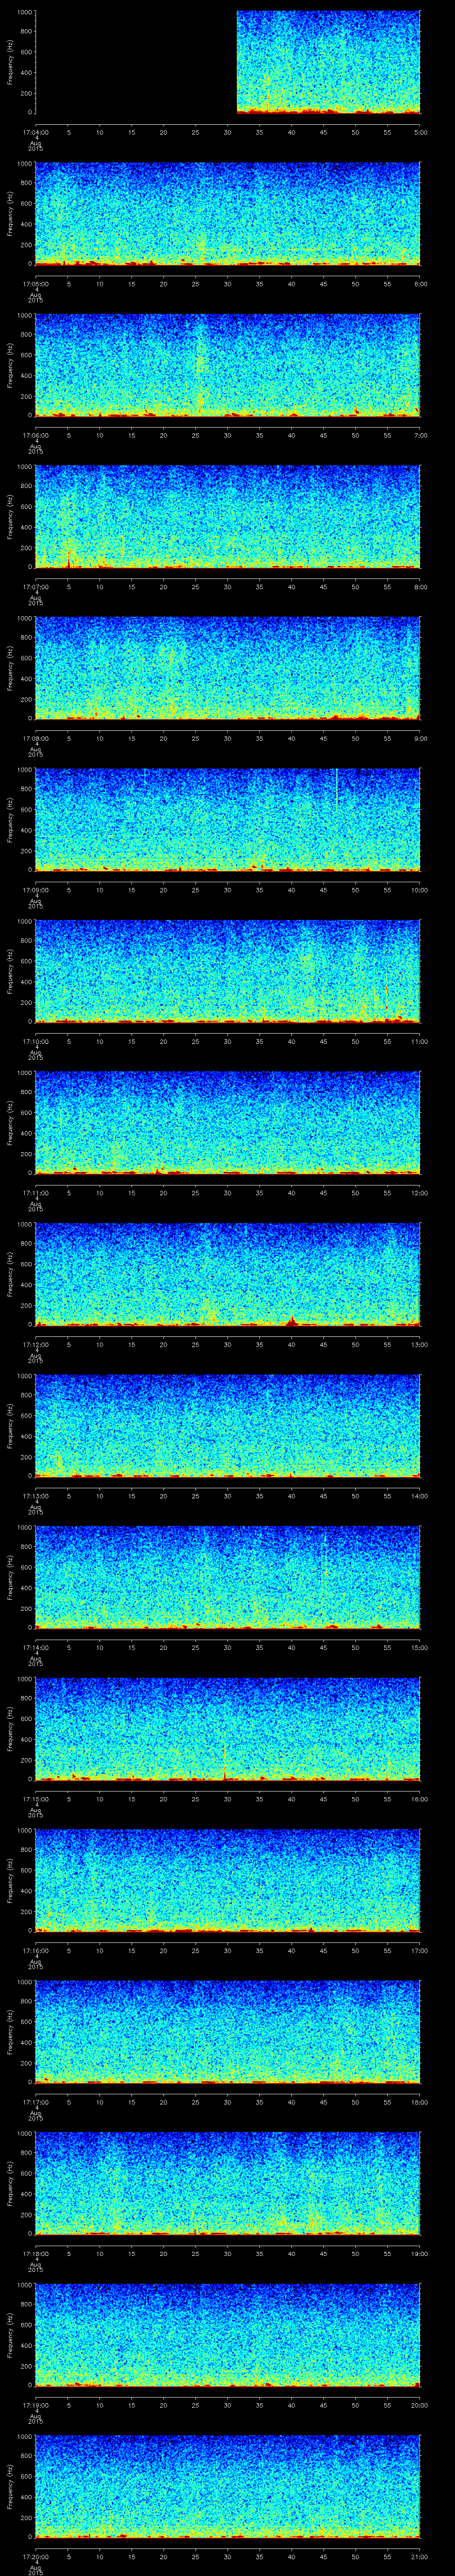Screen dimensions: 455x2576
Task: Select the spectrogram panel starting at 17:15:00
Action: pos(228,1729)
